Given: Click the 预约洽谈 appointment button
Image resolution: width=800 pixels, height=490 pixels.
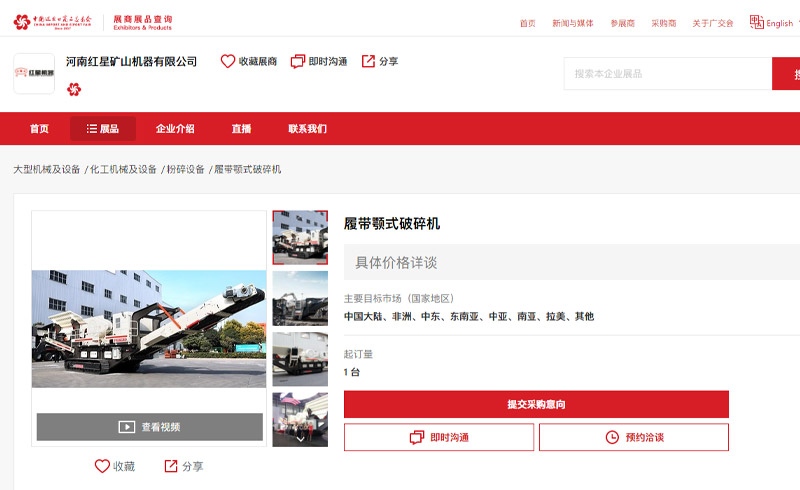Looking at the screenshot, I should 634,437.
